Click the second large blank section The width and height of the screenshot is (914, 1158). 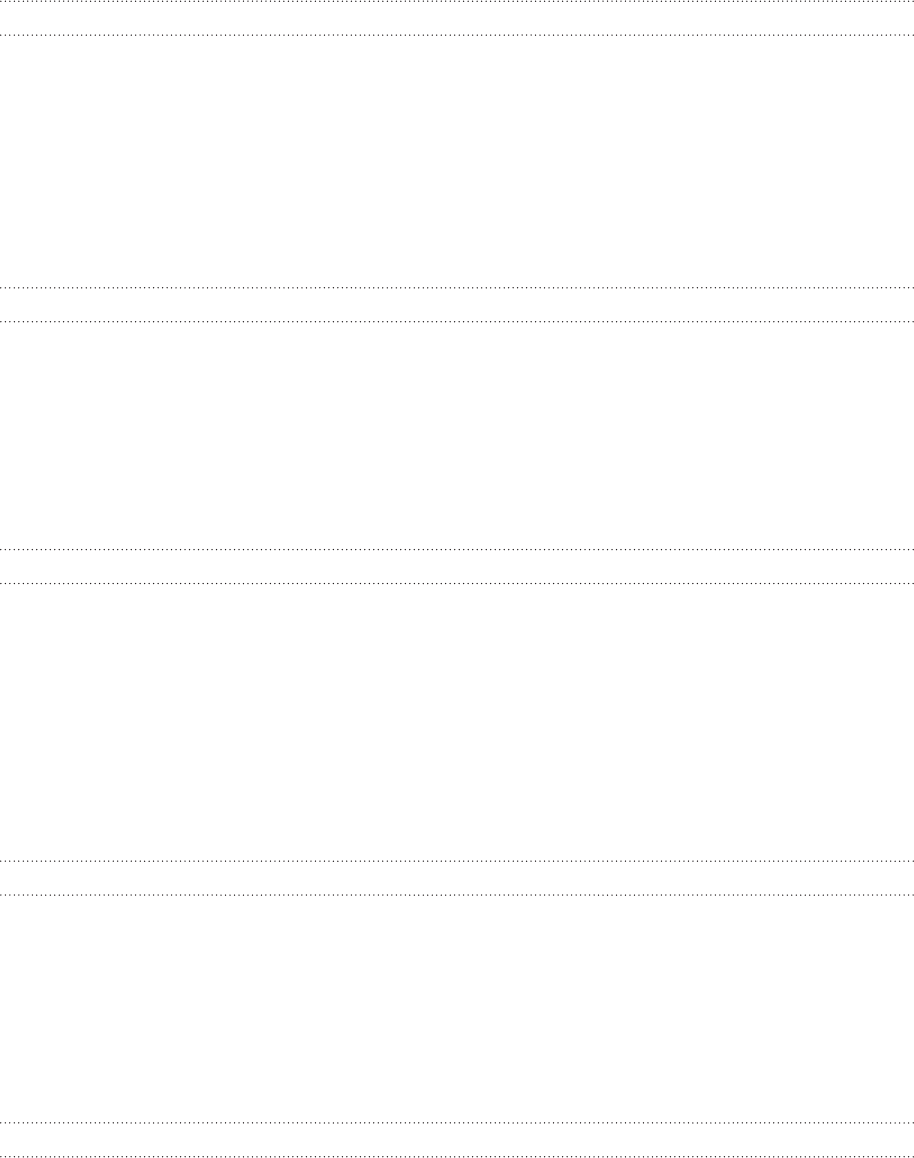pos(457,436)
